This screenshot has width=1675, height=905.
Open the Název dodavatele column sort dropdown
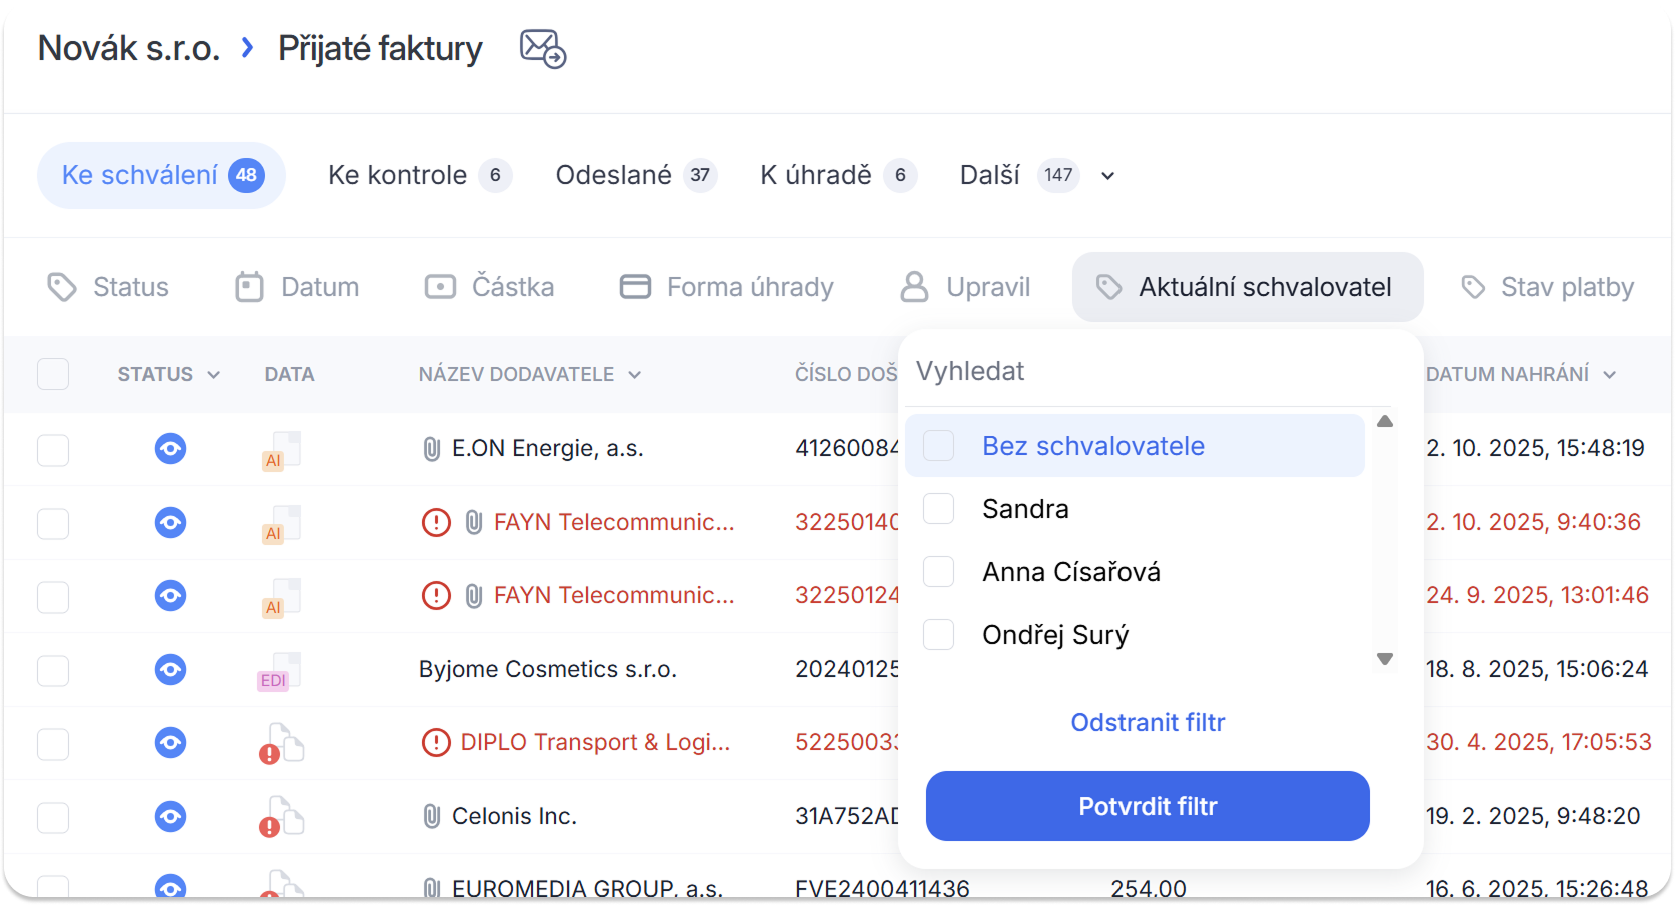(x=634, y=375)
